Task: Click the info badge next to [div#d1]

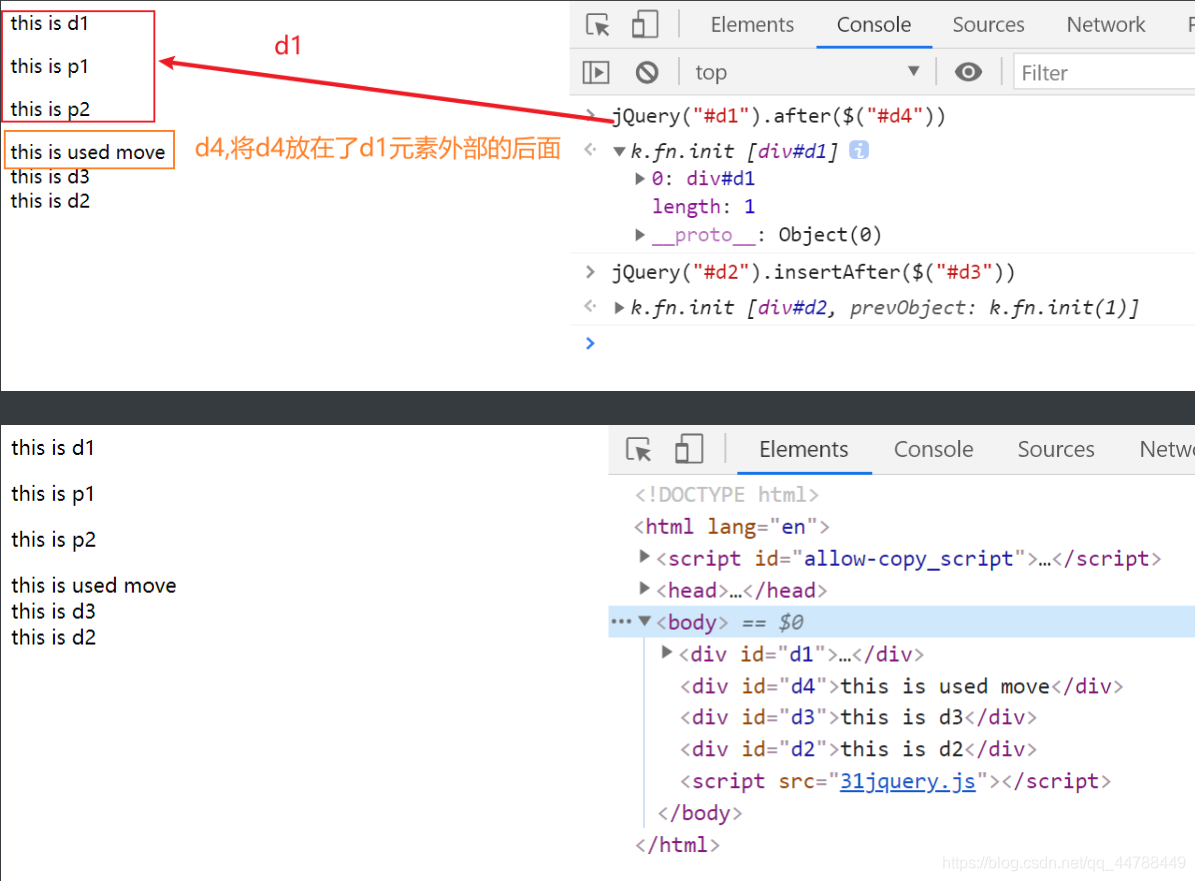Action: coord(858,150)
